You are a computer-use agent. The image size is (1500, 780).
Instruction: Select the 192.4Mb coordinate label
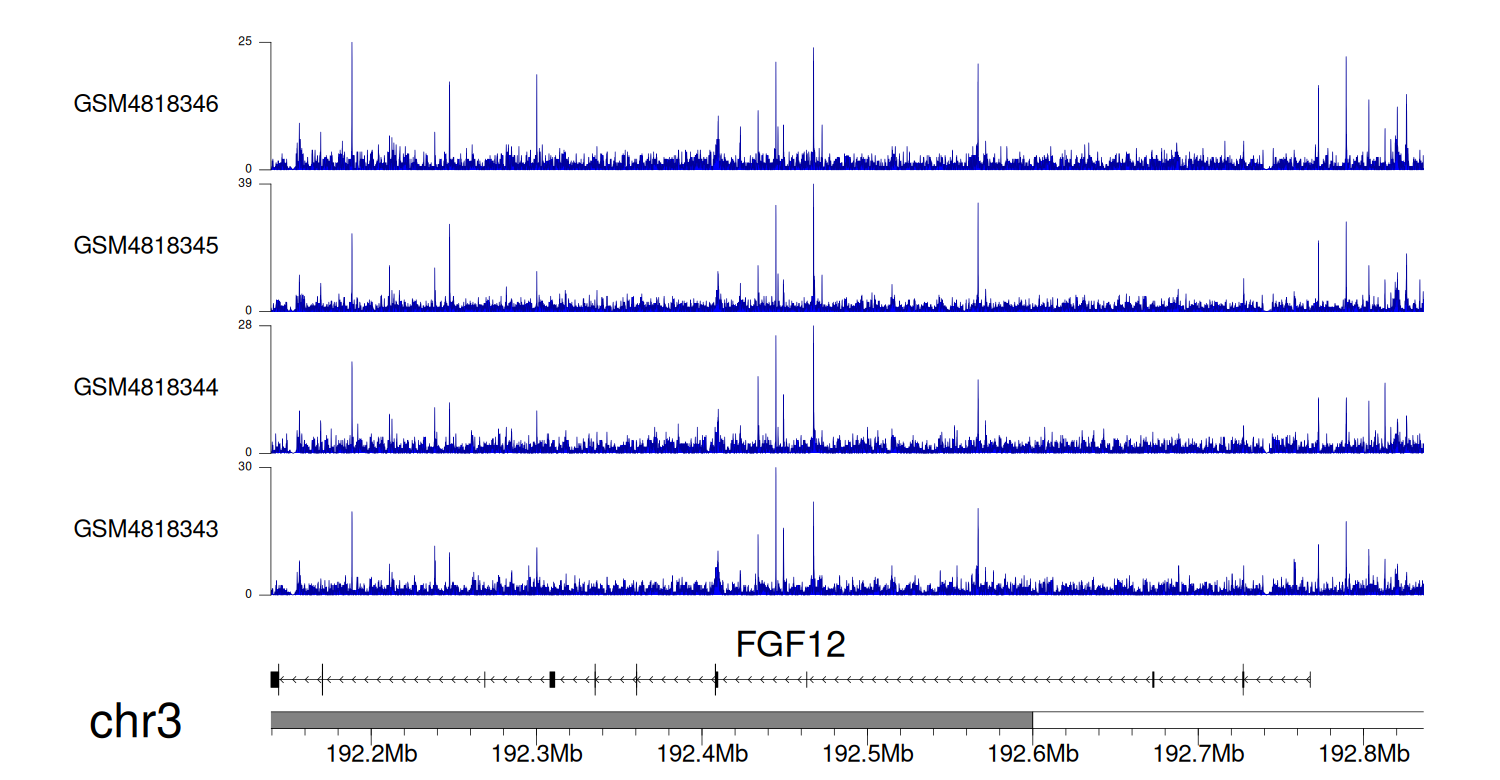coord(702,753)
